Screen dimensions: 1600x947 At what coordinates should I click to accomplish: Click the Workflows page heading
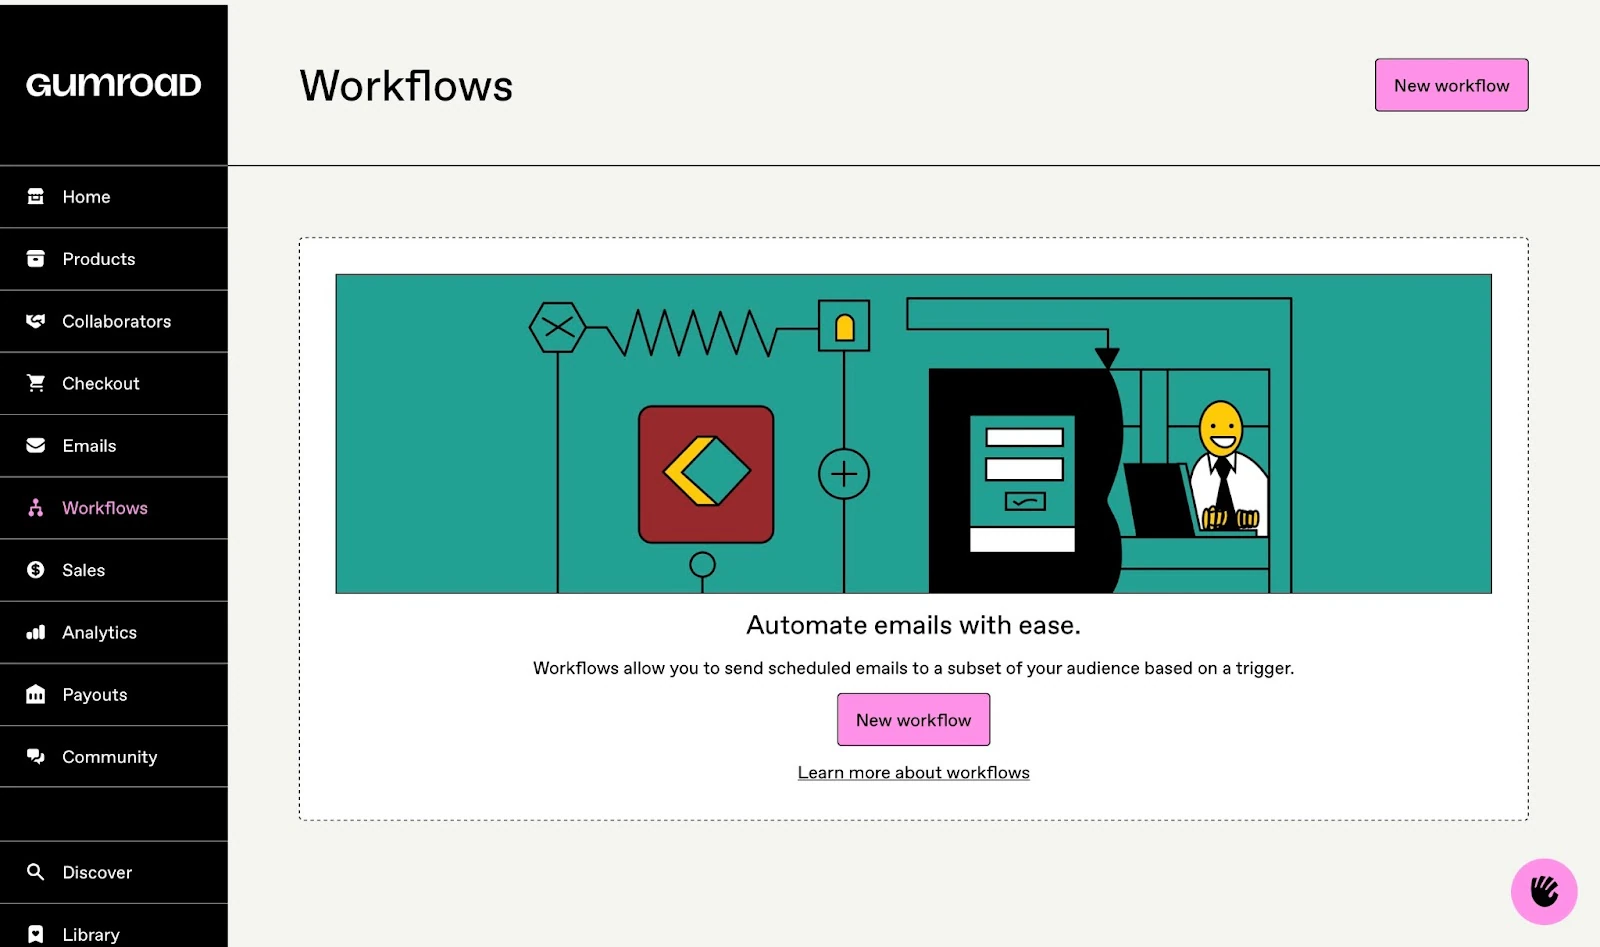pyautogui.click(x=406, y=86)
